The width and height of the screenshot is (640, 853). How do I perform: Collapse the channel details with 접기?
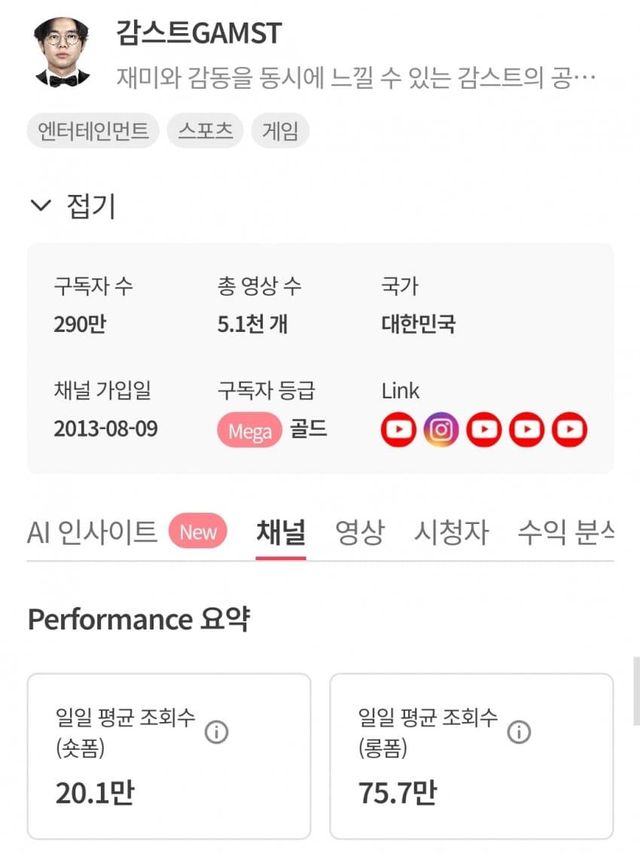tap(74, 206)
